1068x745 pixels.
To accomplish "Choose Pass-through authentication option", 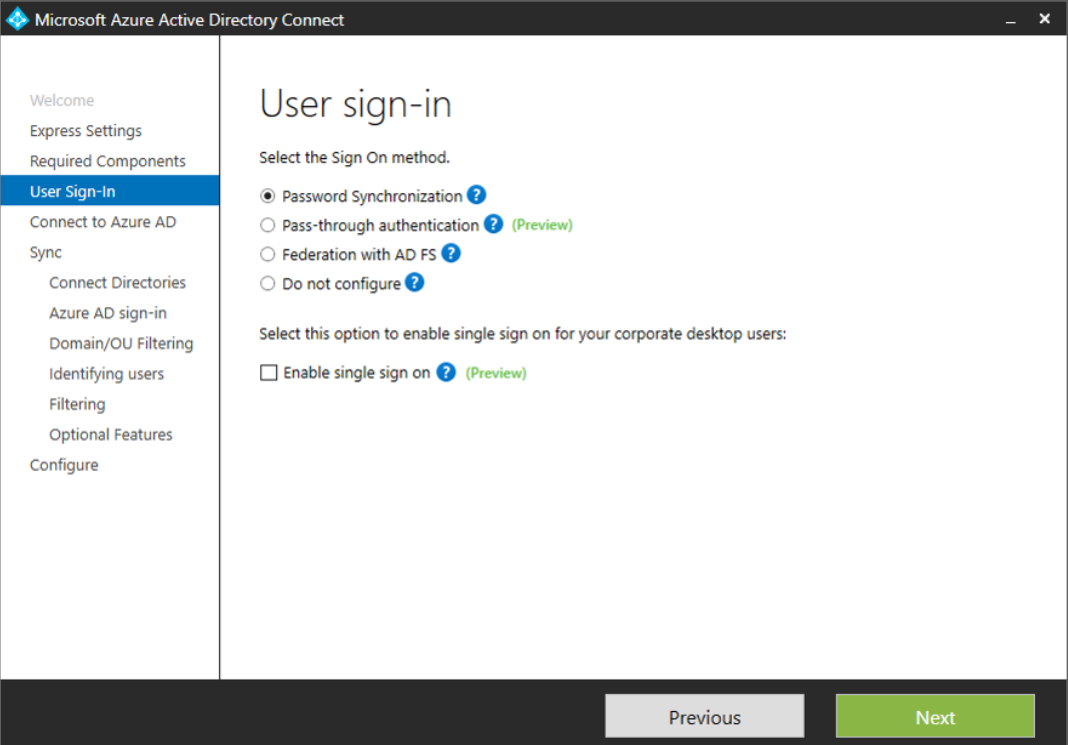I will (268, 225).
